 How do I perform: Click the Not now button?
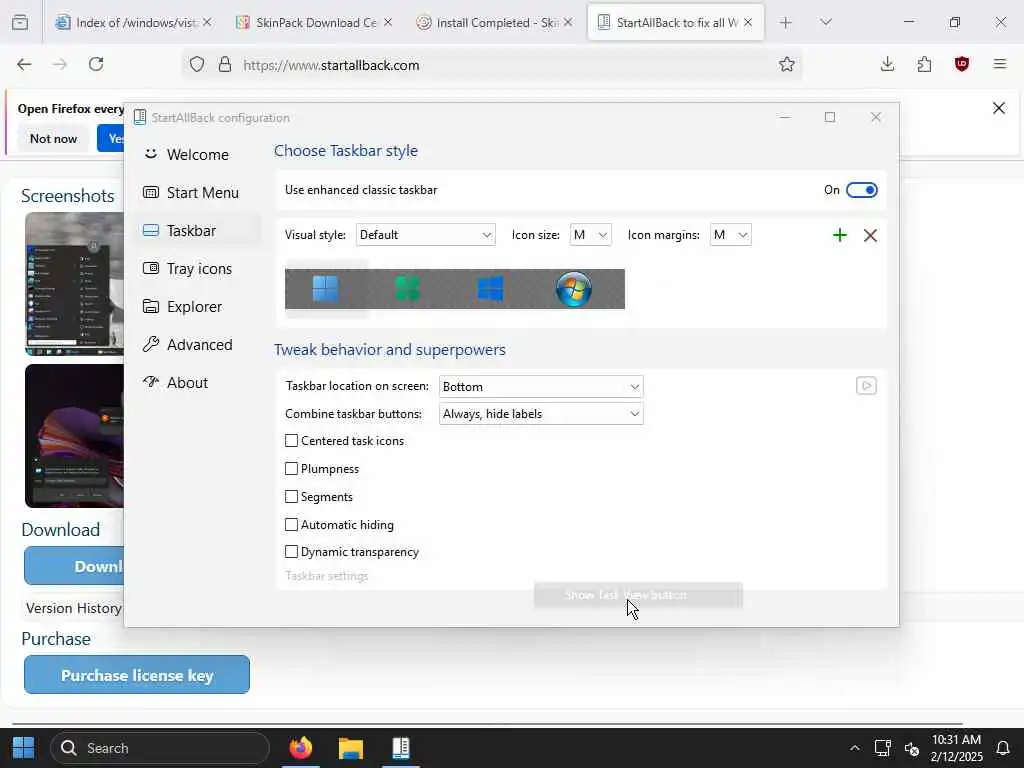click(x=54, y=138)
